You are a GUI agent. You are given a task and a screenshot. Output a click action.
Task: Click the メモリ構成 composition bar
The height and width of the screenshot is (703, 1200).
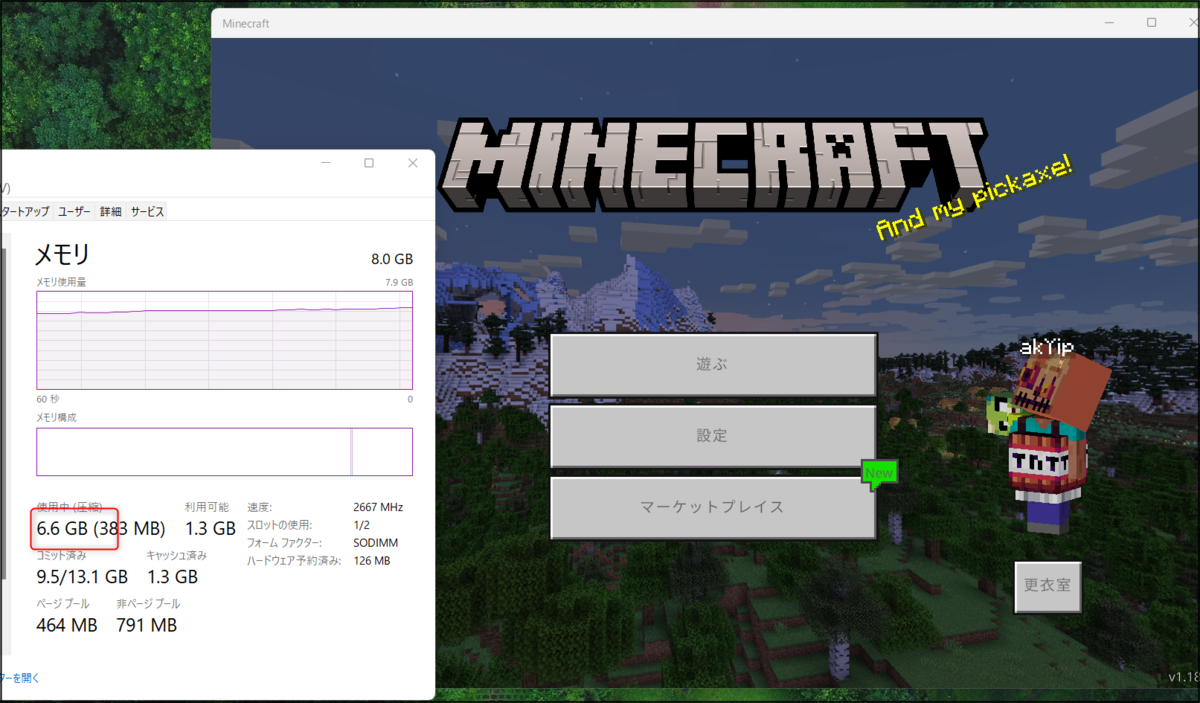224,452
